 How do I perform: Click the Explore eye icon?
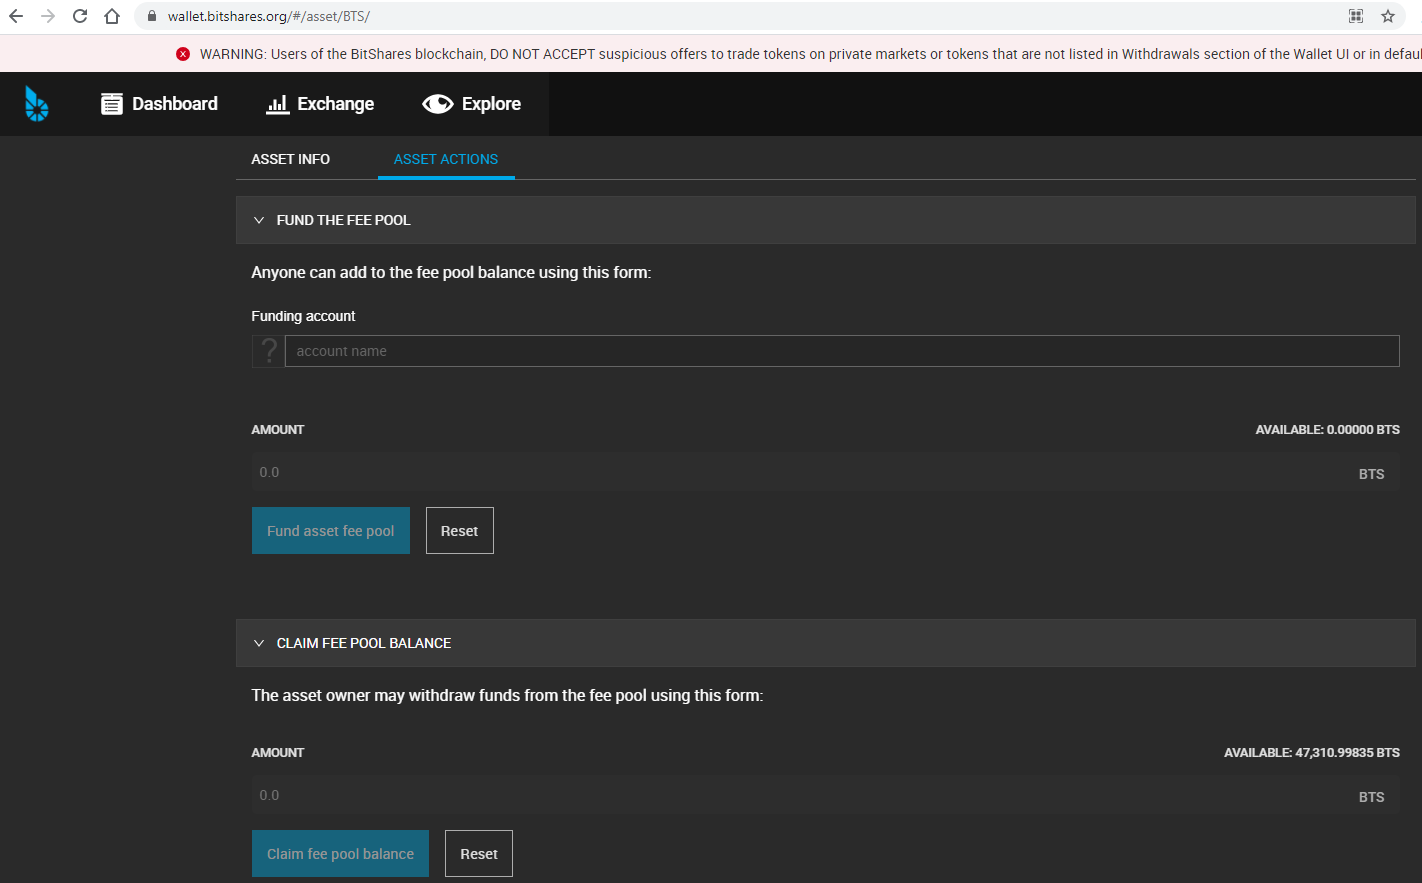[x=438, y=104]
